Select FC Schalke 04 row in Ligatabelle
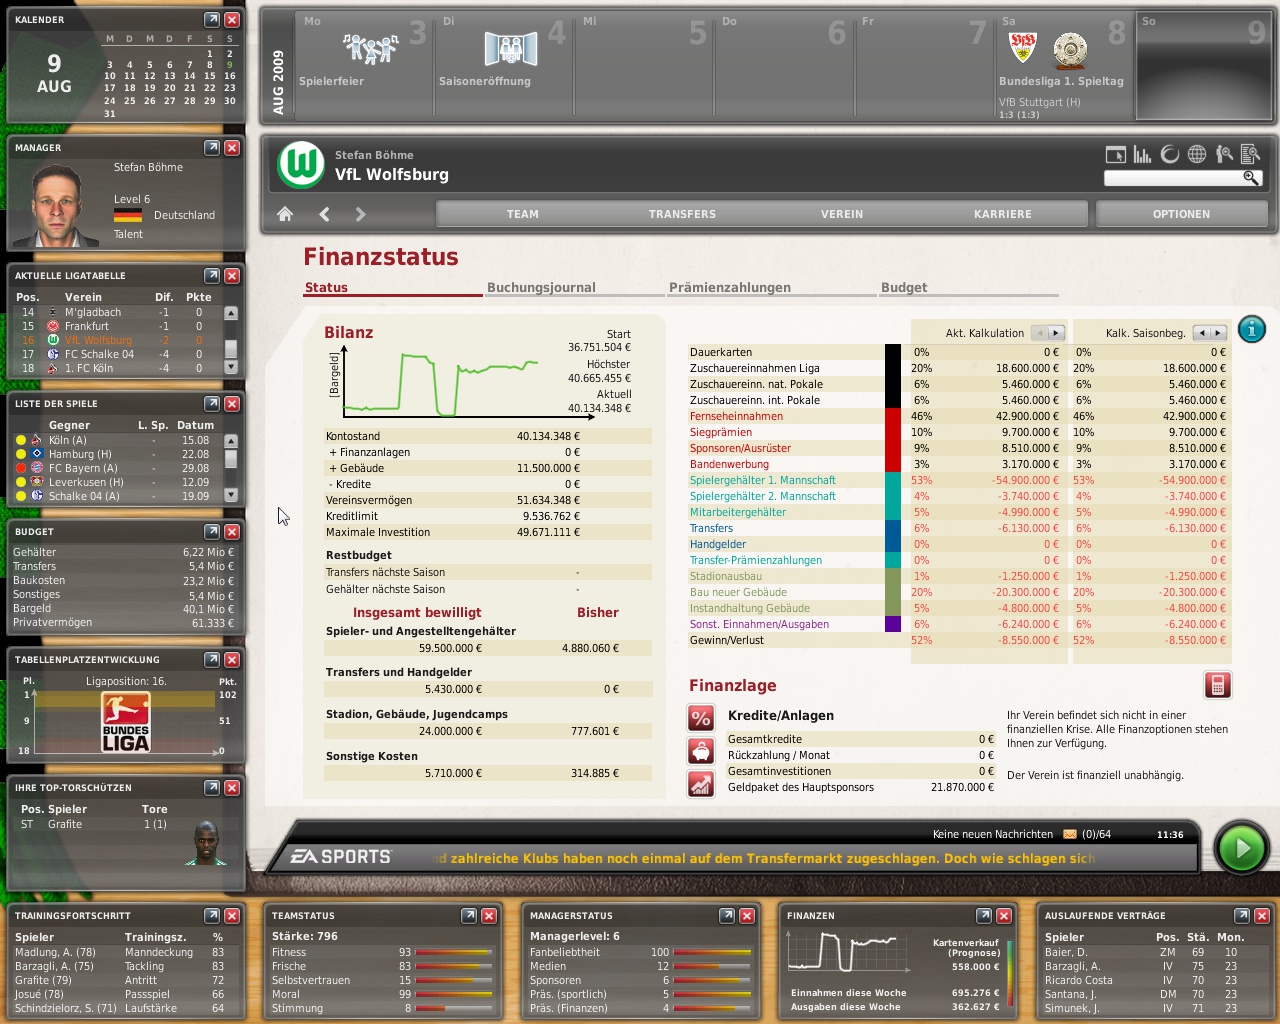1280x1024 pixels. (116, 354)
